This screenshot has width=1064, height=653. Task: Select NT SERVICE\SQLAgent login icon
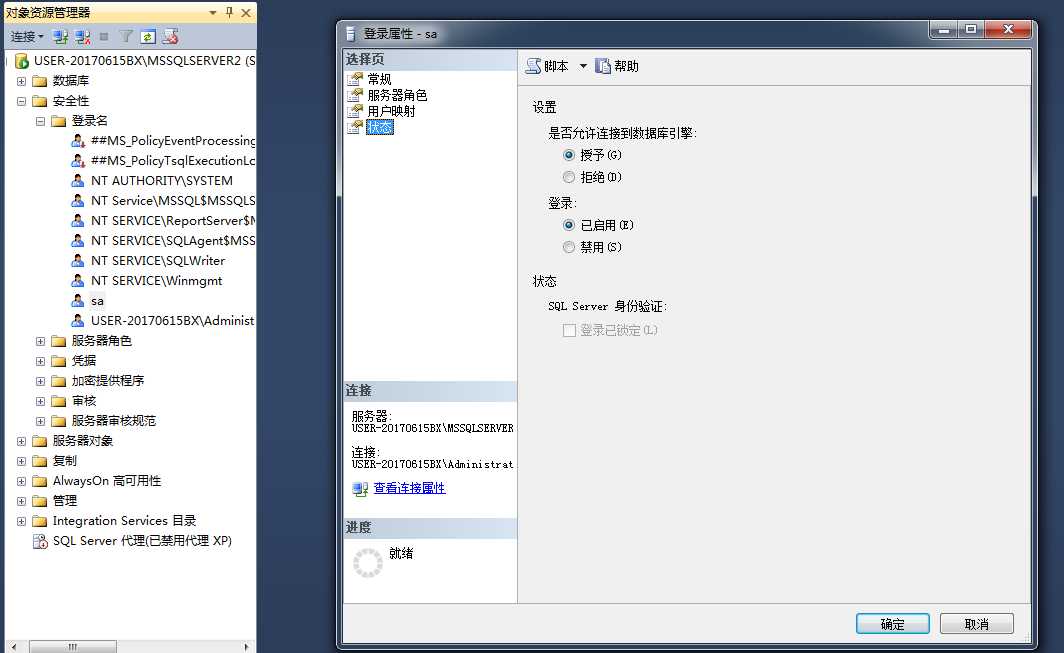click(x=78, y=241)
